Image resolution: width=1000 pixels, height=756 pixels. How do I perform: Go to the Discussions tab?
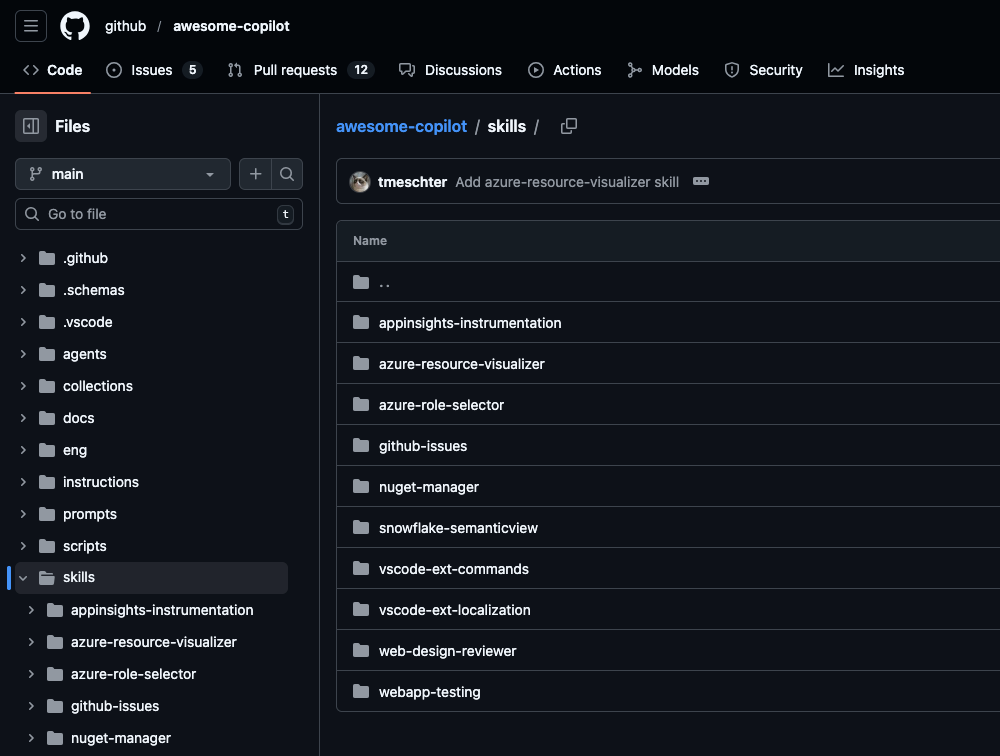(x=450, y=70)
